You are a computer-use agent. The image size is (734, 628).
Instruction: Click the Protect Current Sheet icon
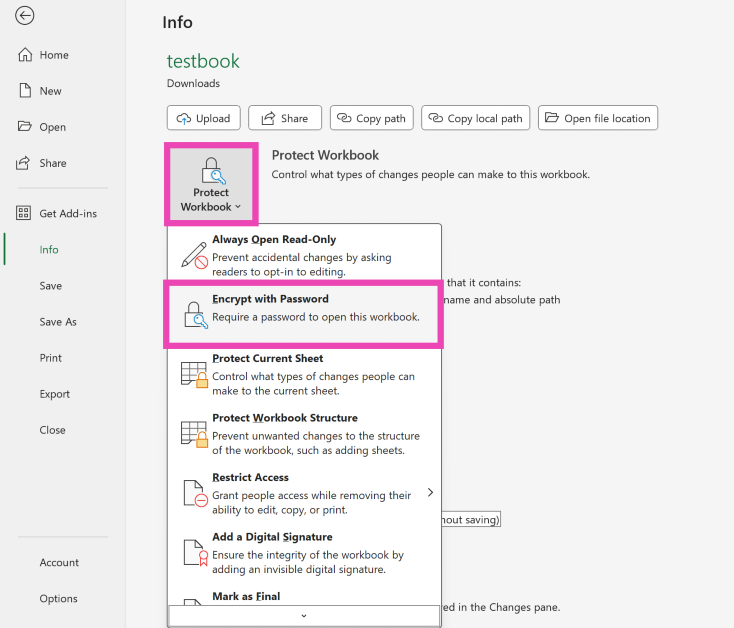pyautogui.click(x=194, y=374)
